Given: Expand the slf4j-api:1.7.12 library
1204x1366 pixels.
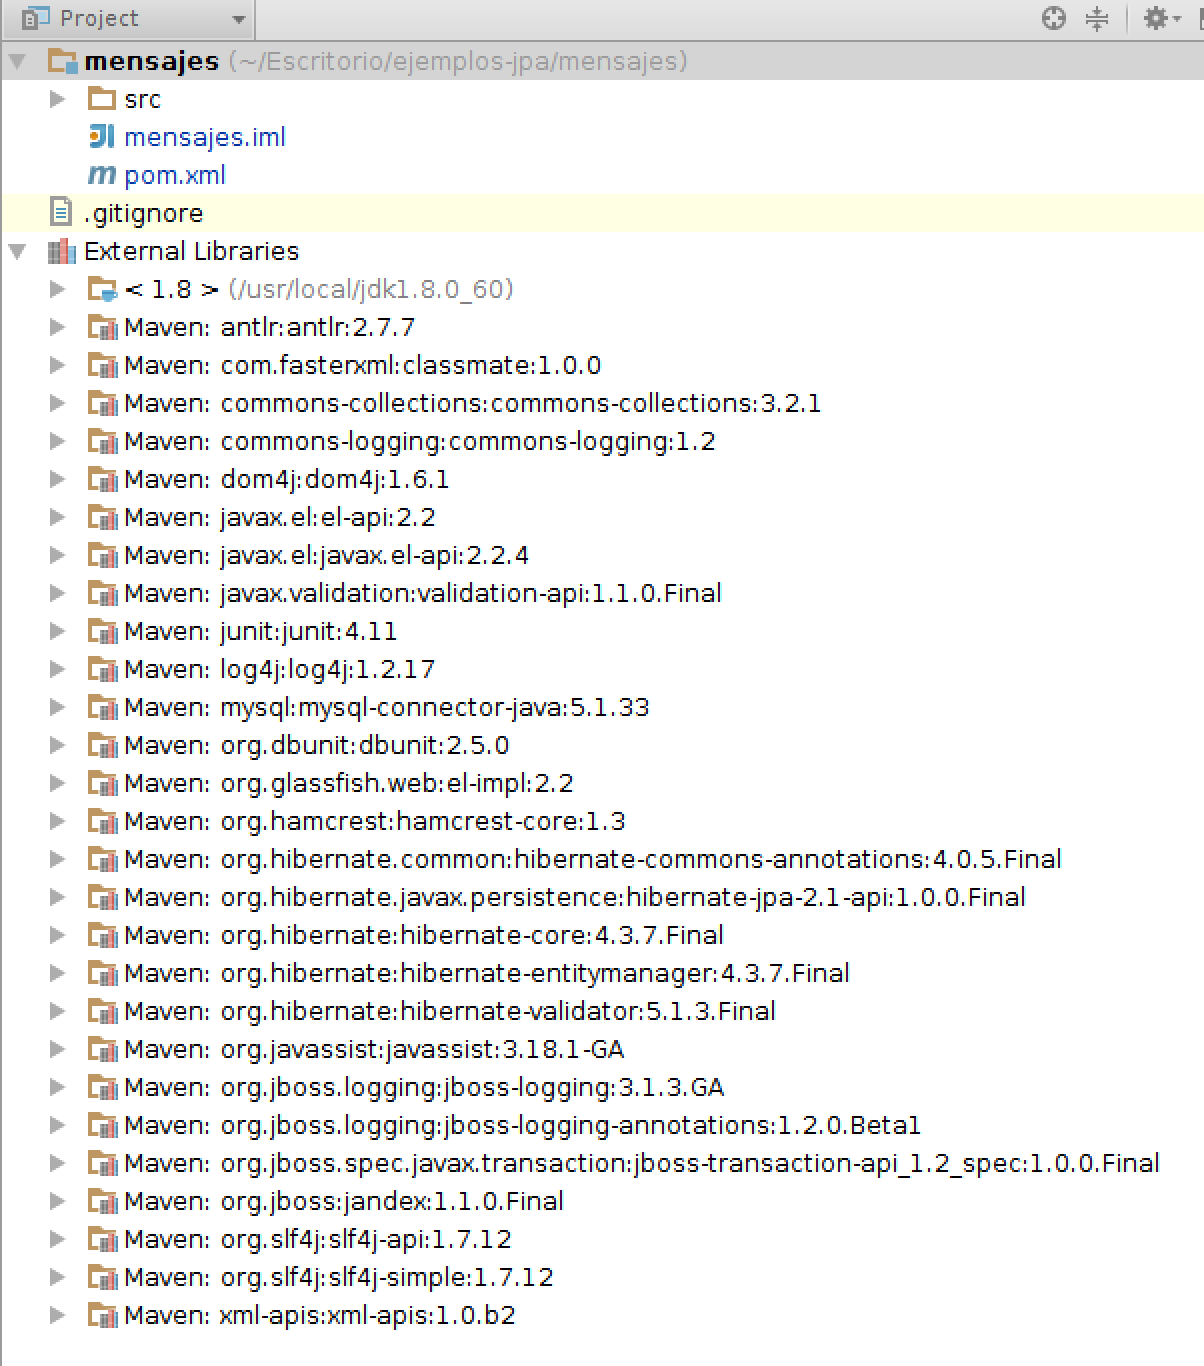Looking at the screenshot, I should click(57, 1239).
